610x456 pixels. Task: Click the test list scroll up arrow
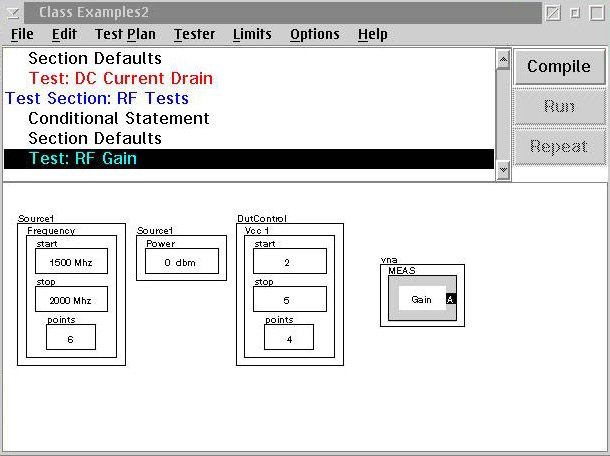[503, 60]
